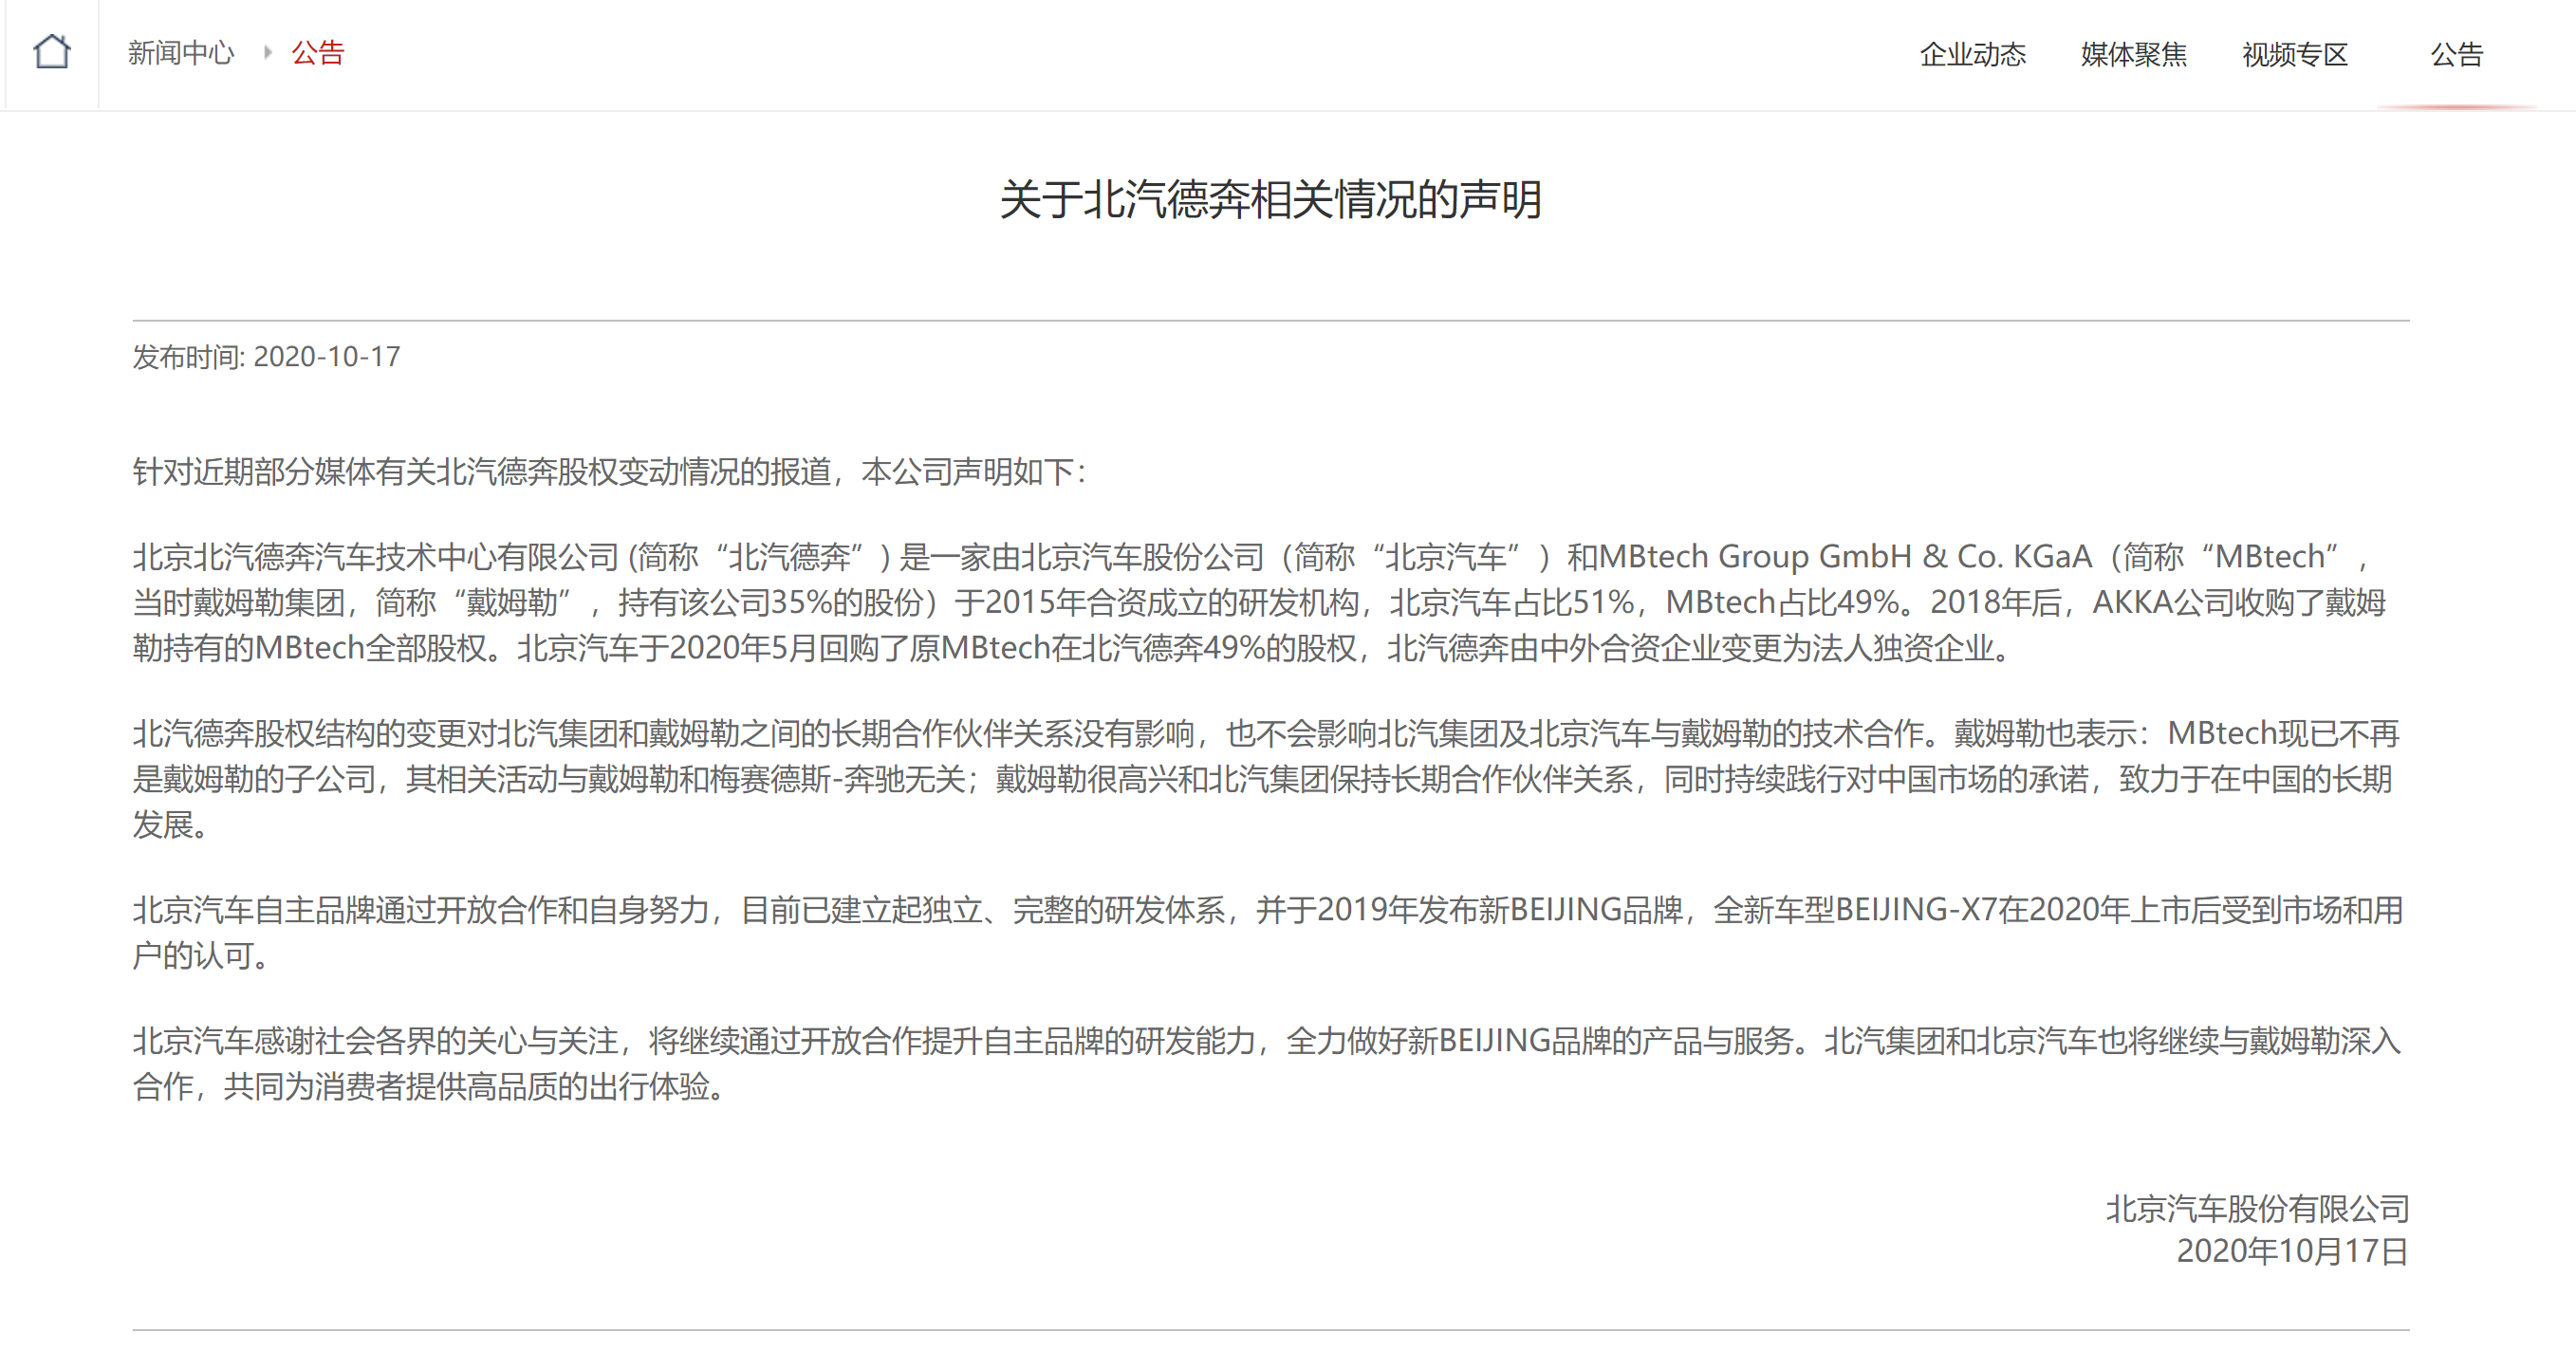Click the title 关于北汽德奔相关情况的声明
This screenshot has width=2576, height=1351.
tap(1271, 200)
